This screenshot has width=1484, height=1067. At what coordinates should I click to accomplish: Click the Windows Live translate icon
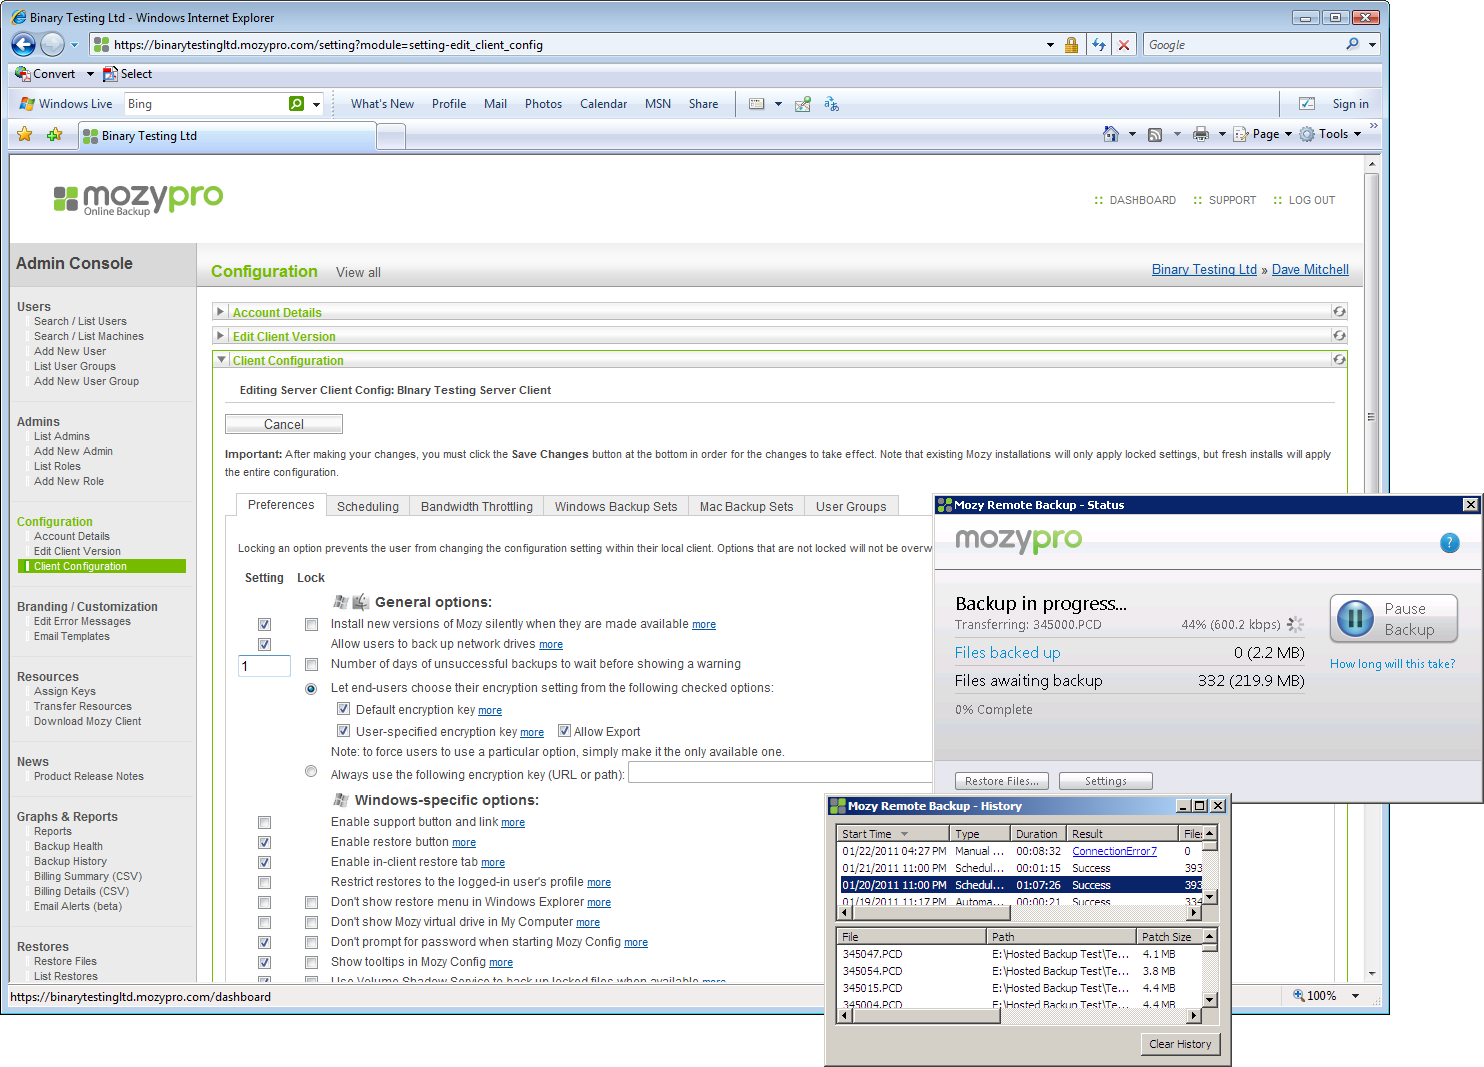(831, 104)
